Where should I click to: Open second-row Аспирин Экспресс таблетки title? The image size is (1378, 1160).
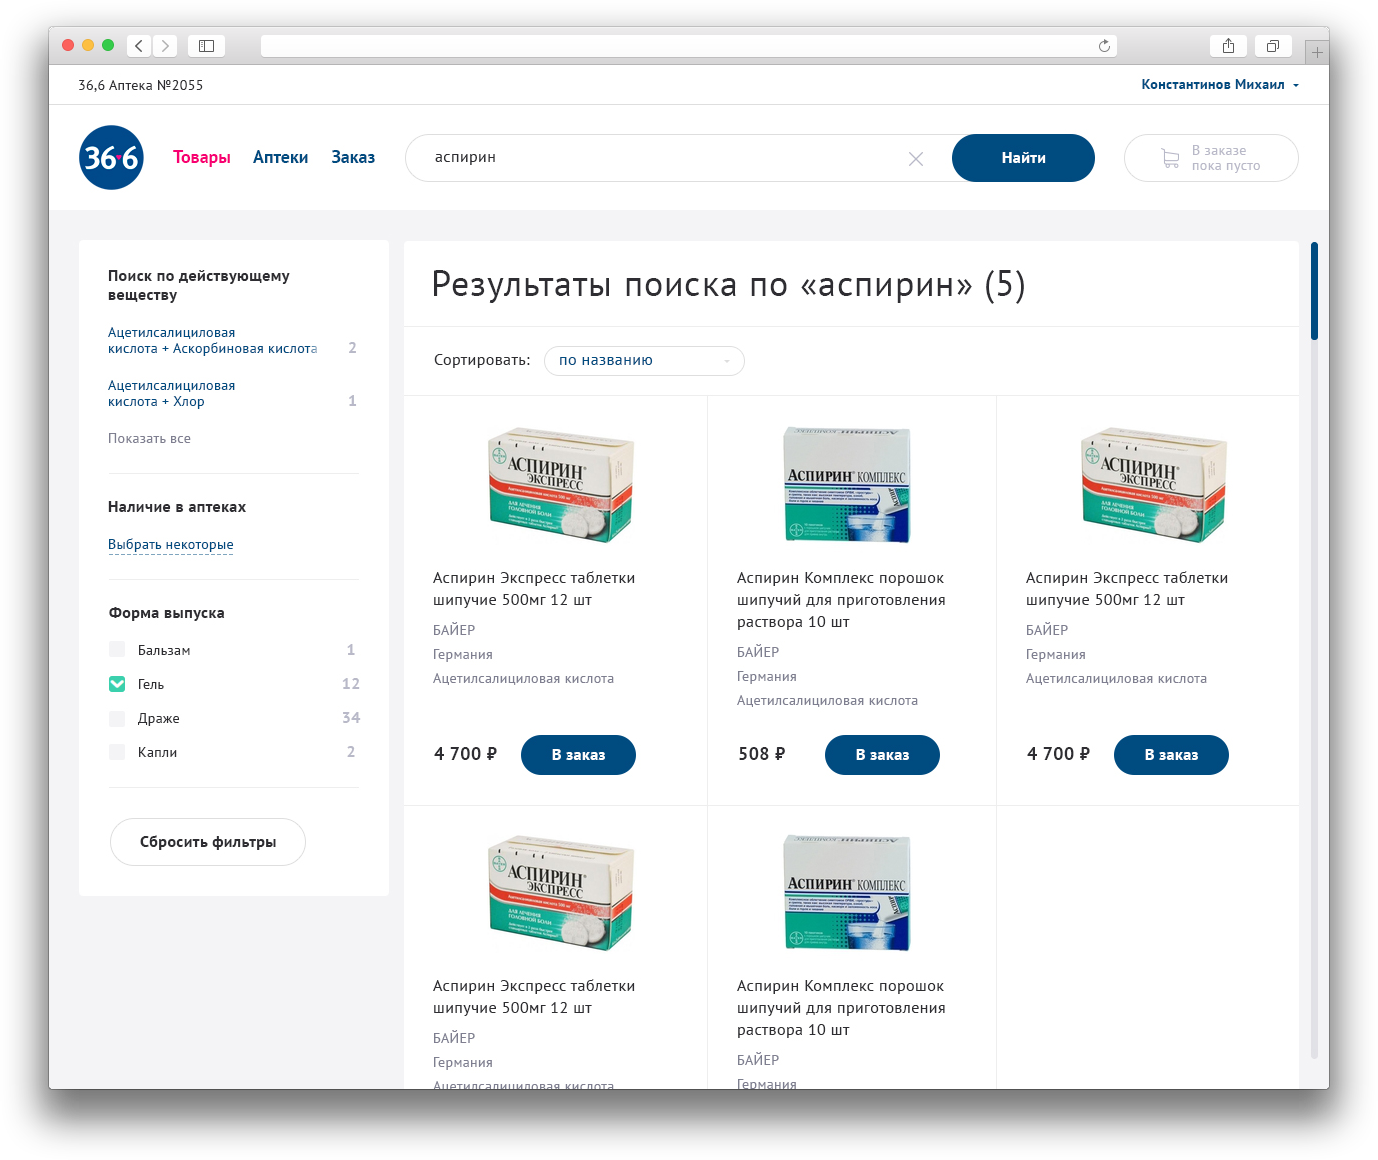[x=534, y=997]
